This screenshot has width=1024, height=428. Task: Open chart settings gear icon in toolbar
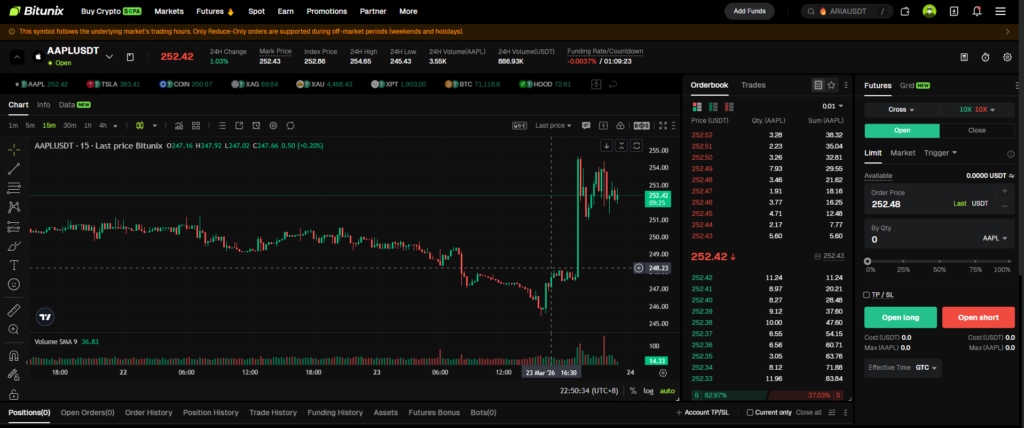[x=273, y=125]
